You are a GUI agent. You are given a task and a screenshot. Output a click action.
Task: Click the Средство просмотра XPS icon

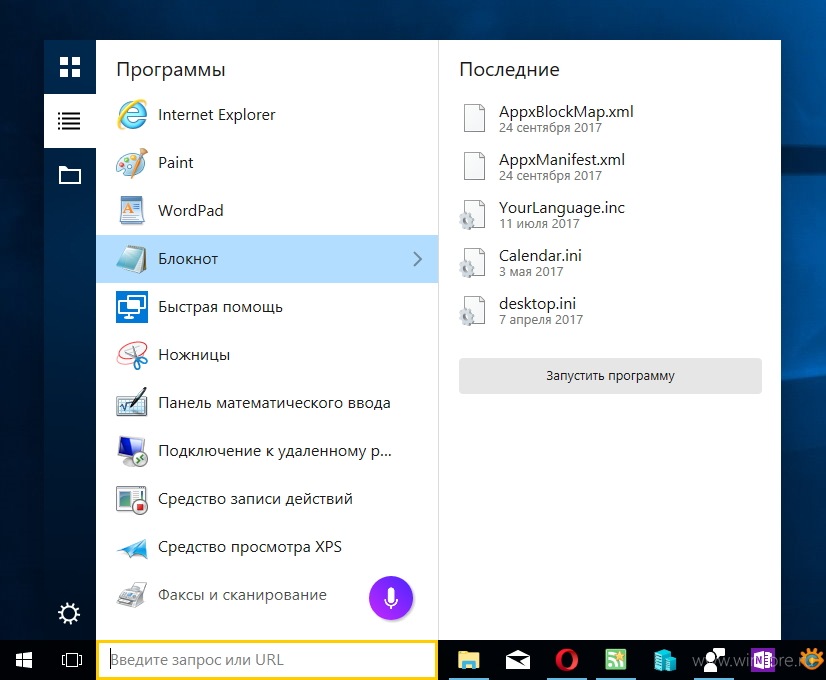pos(132,548)
